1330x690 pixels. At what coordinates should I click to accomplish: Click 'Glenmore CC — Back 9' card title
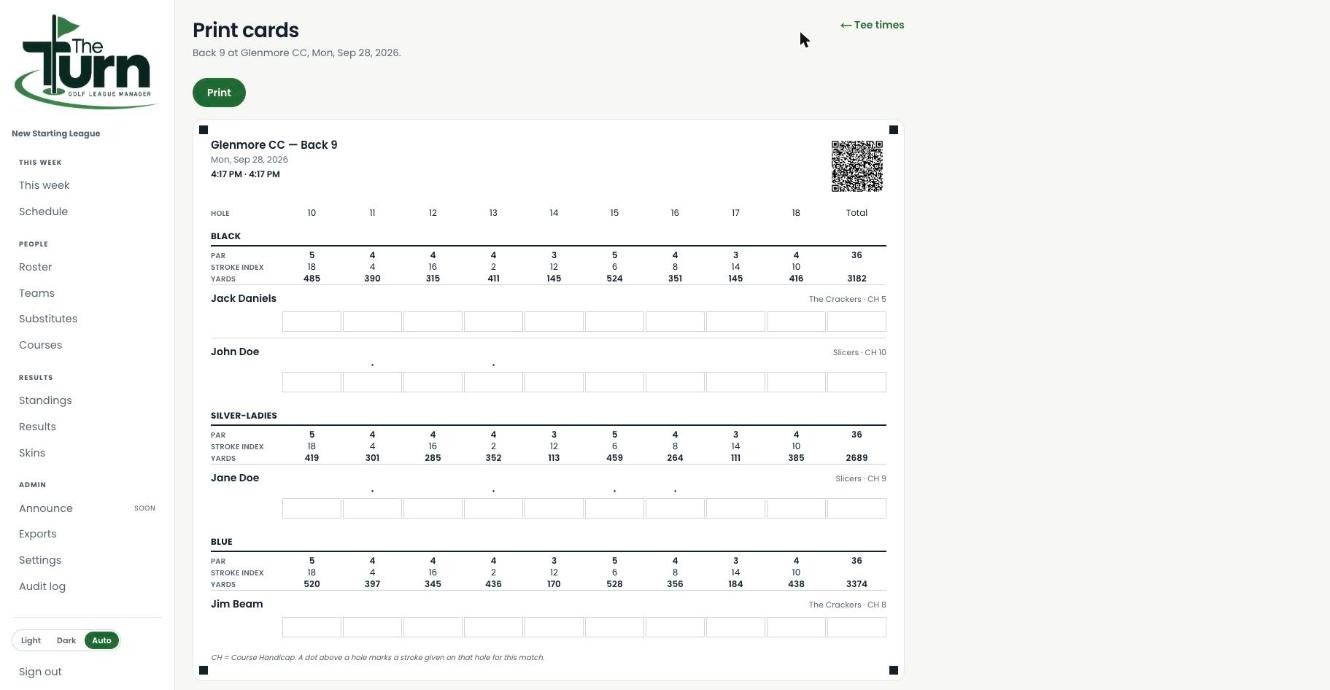274,145
